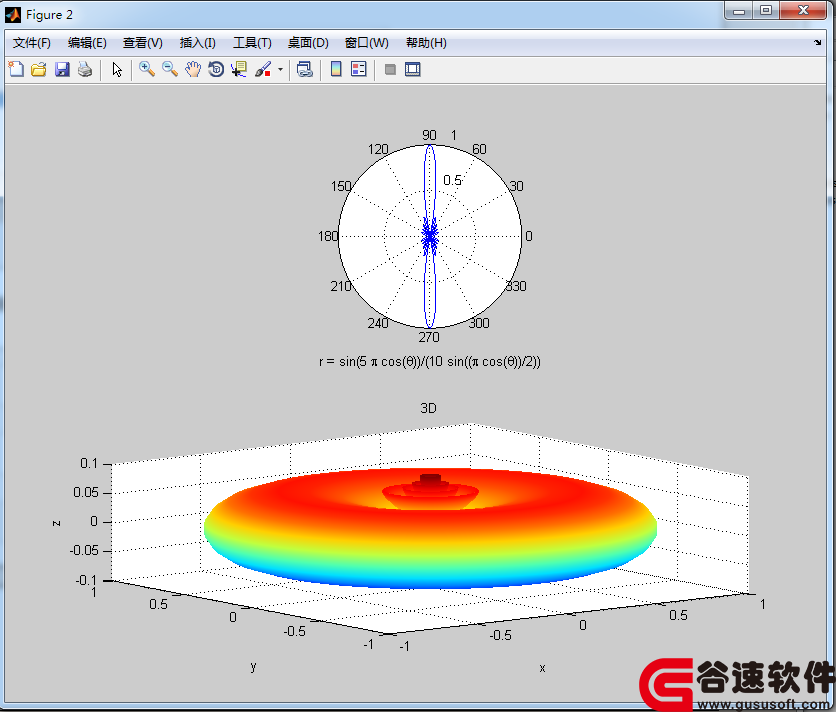
Task: Activate the Zoom Out magnifier tool
Action: click(x=170, y=69)
